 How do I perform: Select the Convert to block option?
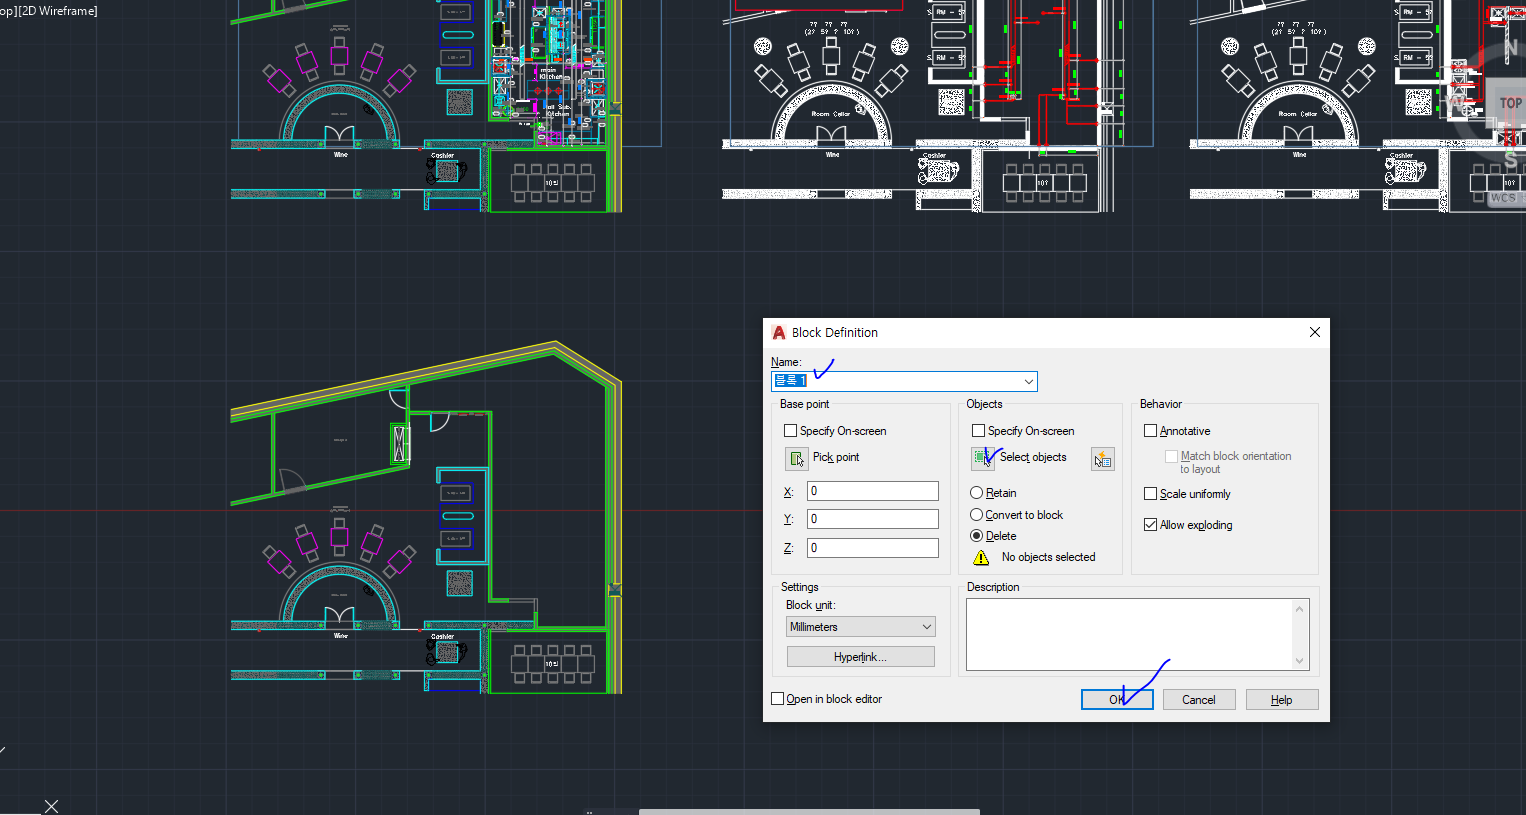pyautogui.click(x=977, y=515)
